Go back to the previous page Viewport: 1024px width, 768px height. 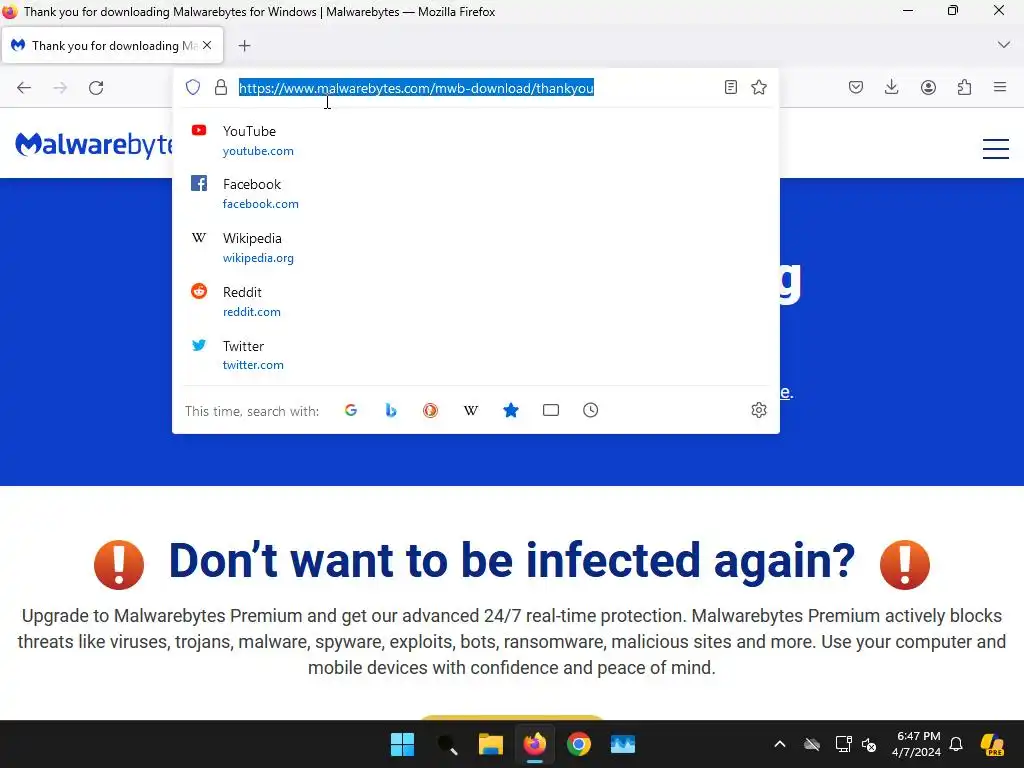[24, 88]
